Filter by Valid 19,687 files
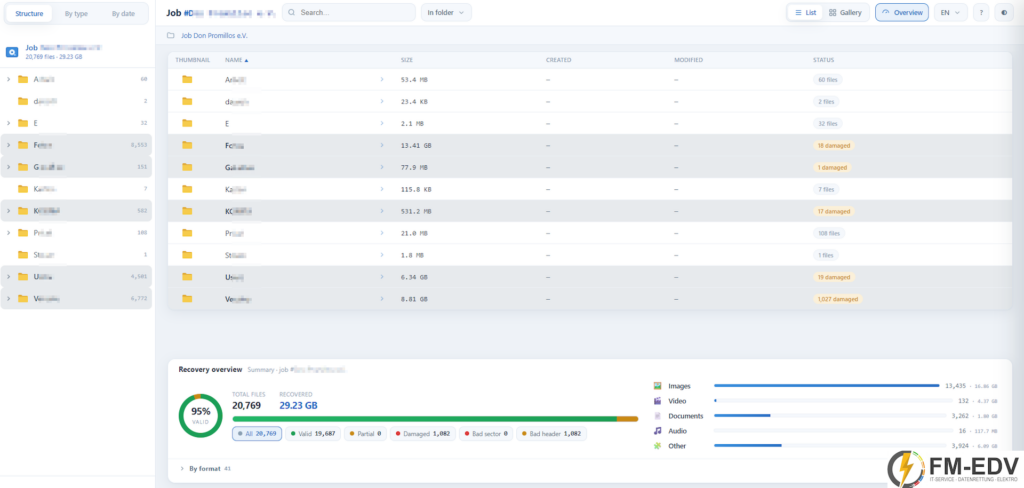Screen dimensions: 1024x488 coord(313,434)
